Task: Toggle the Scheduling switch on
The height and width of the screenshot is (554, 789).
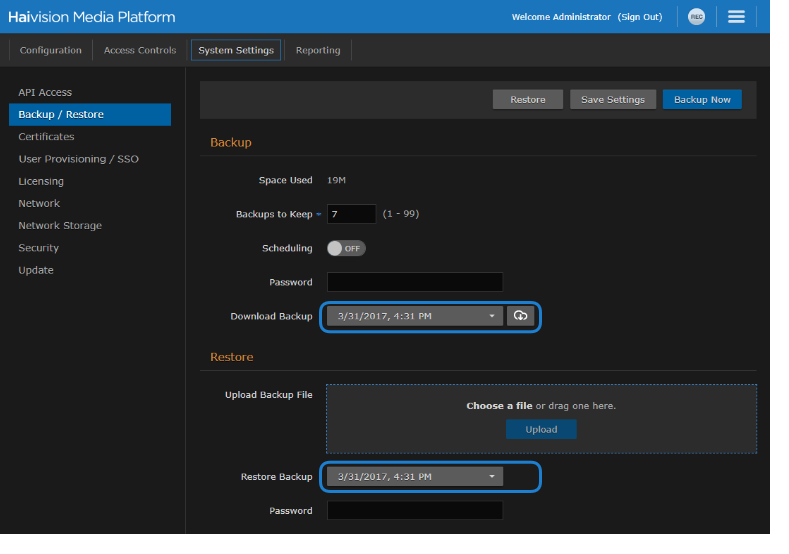Action: tap(346, 248)
